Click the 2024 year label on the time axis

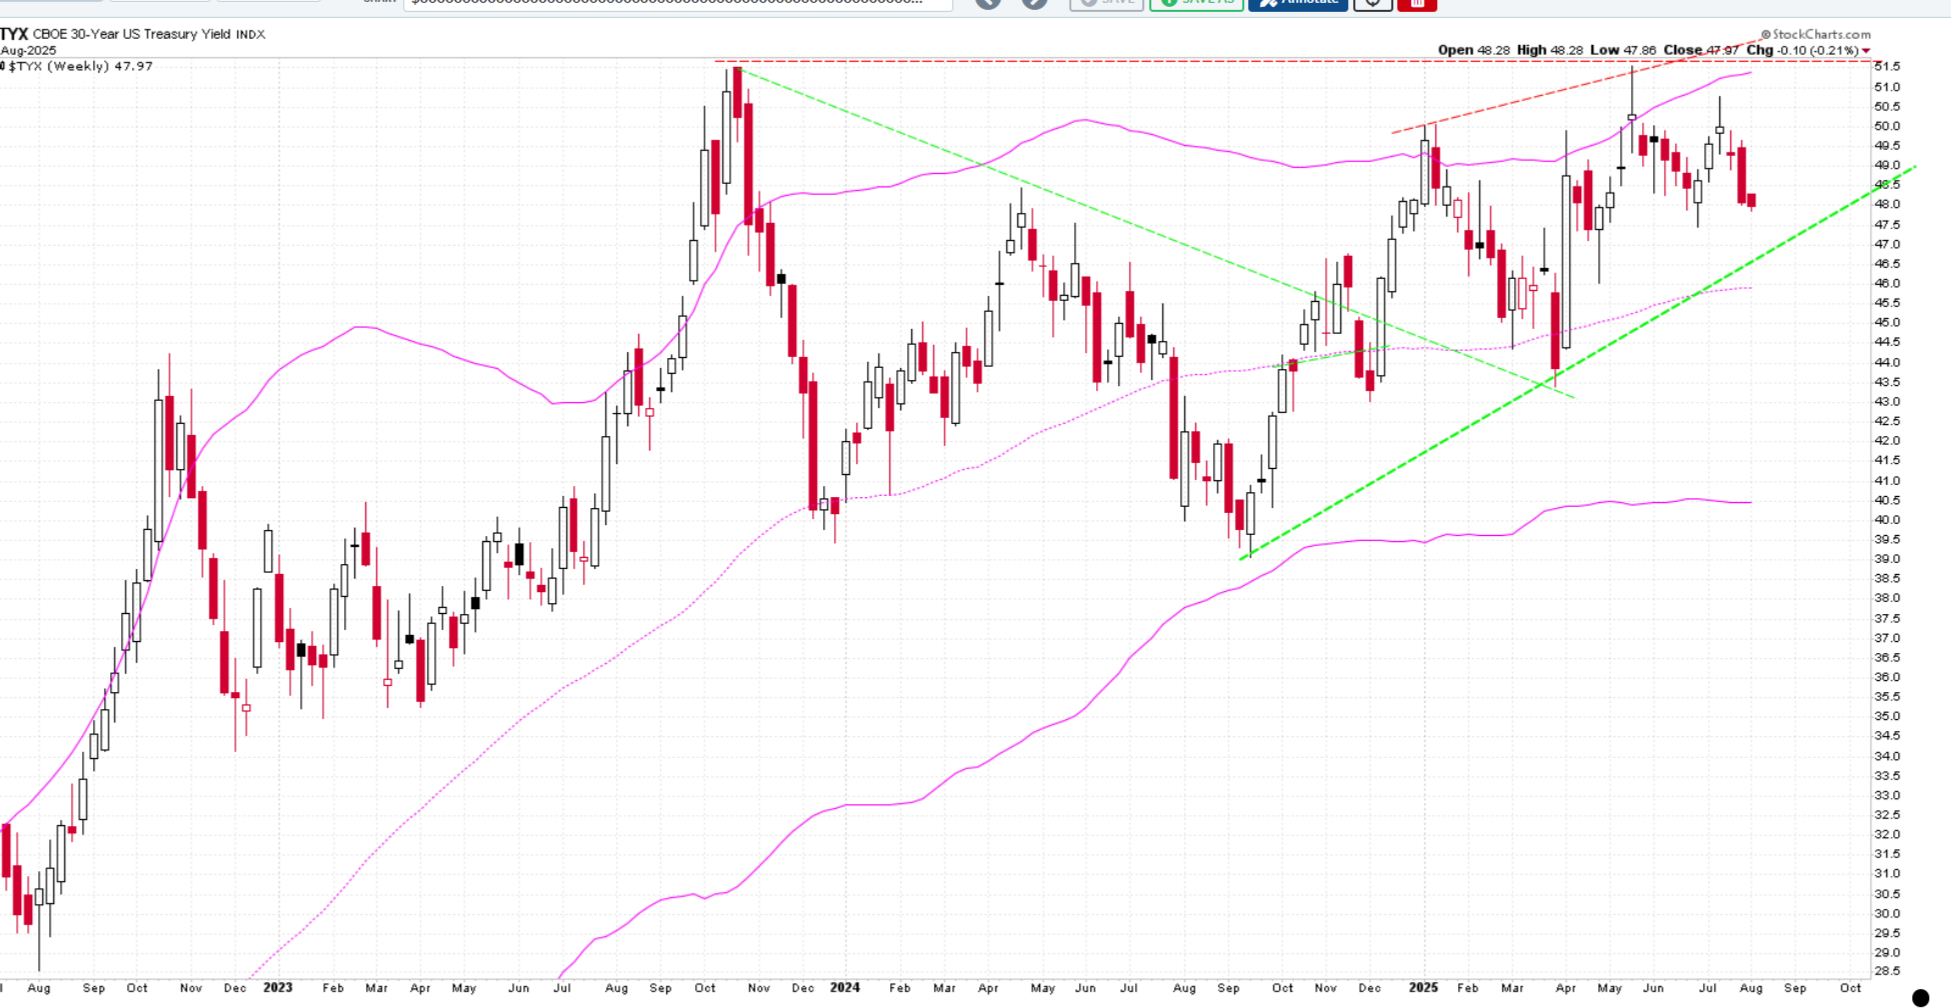coord(845,987)
